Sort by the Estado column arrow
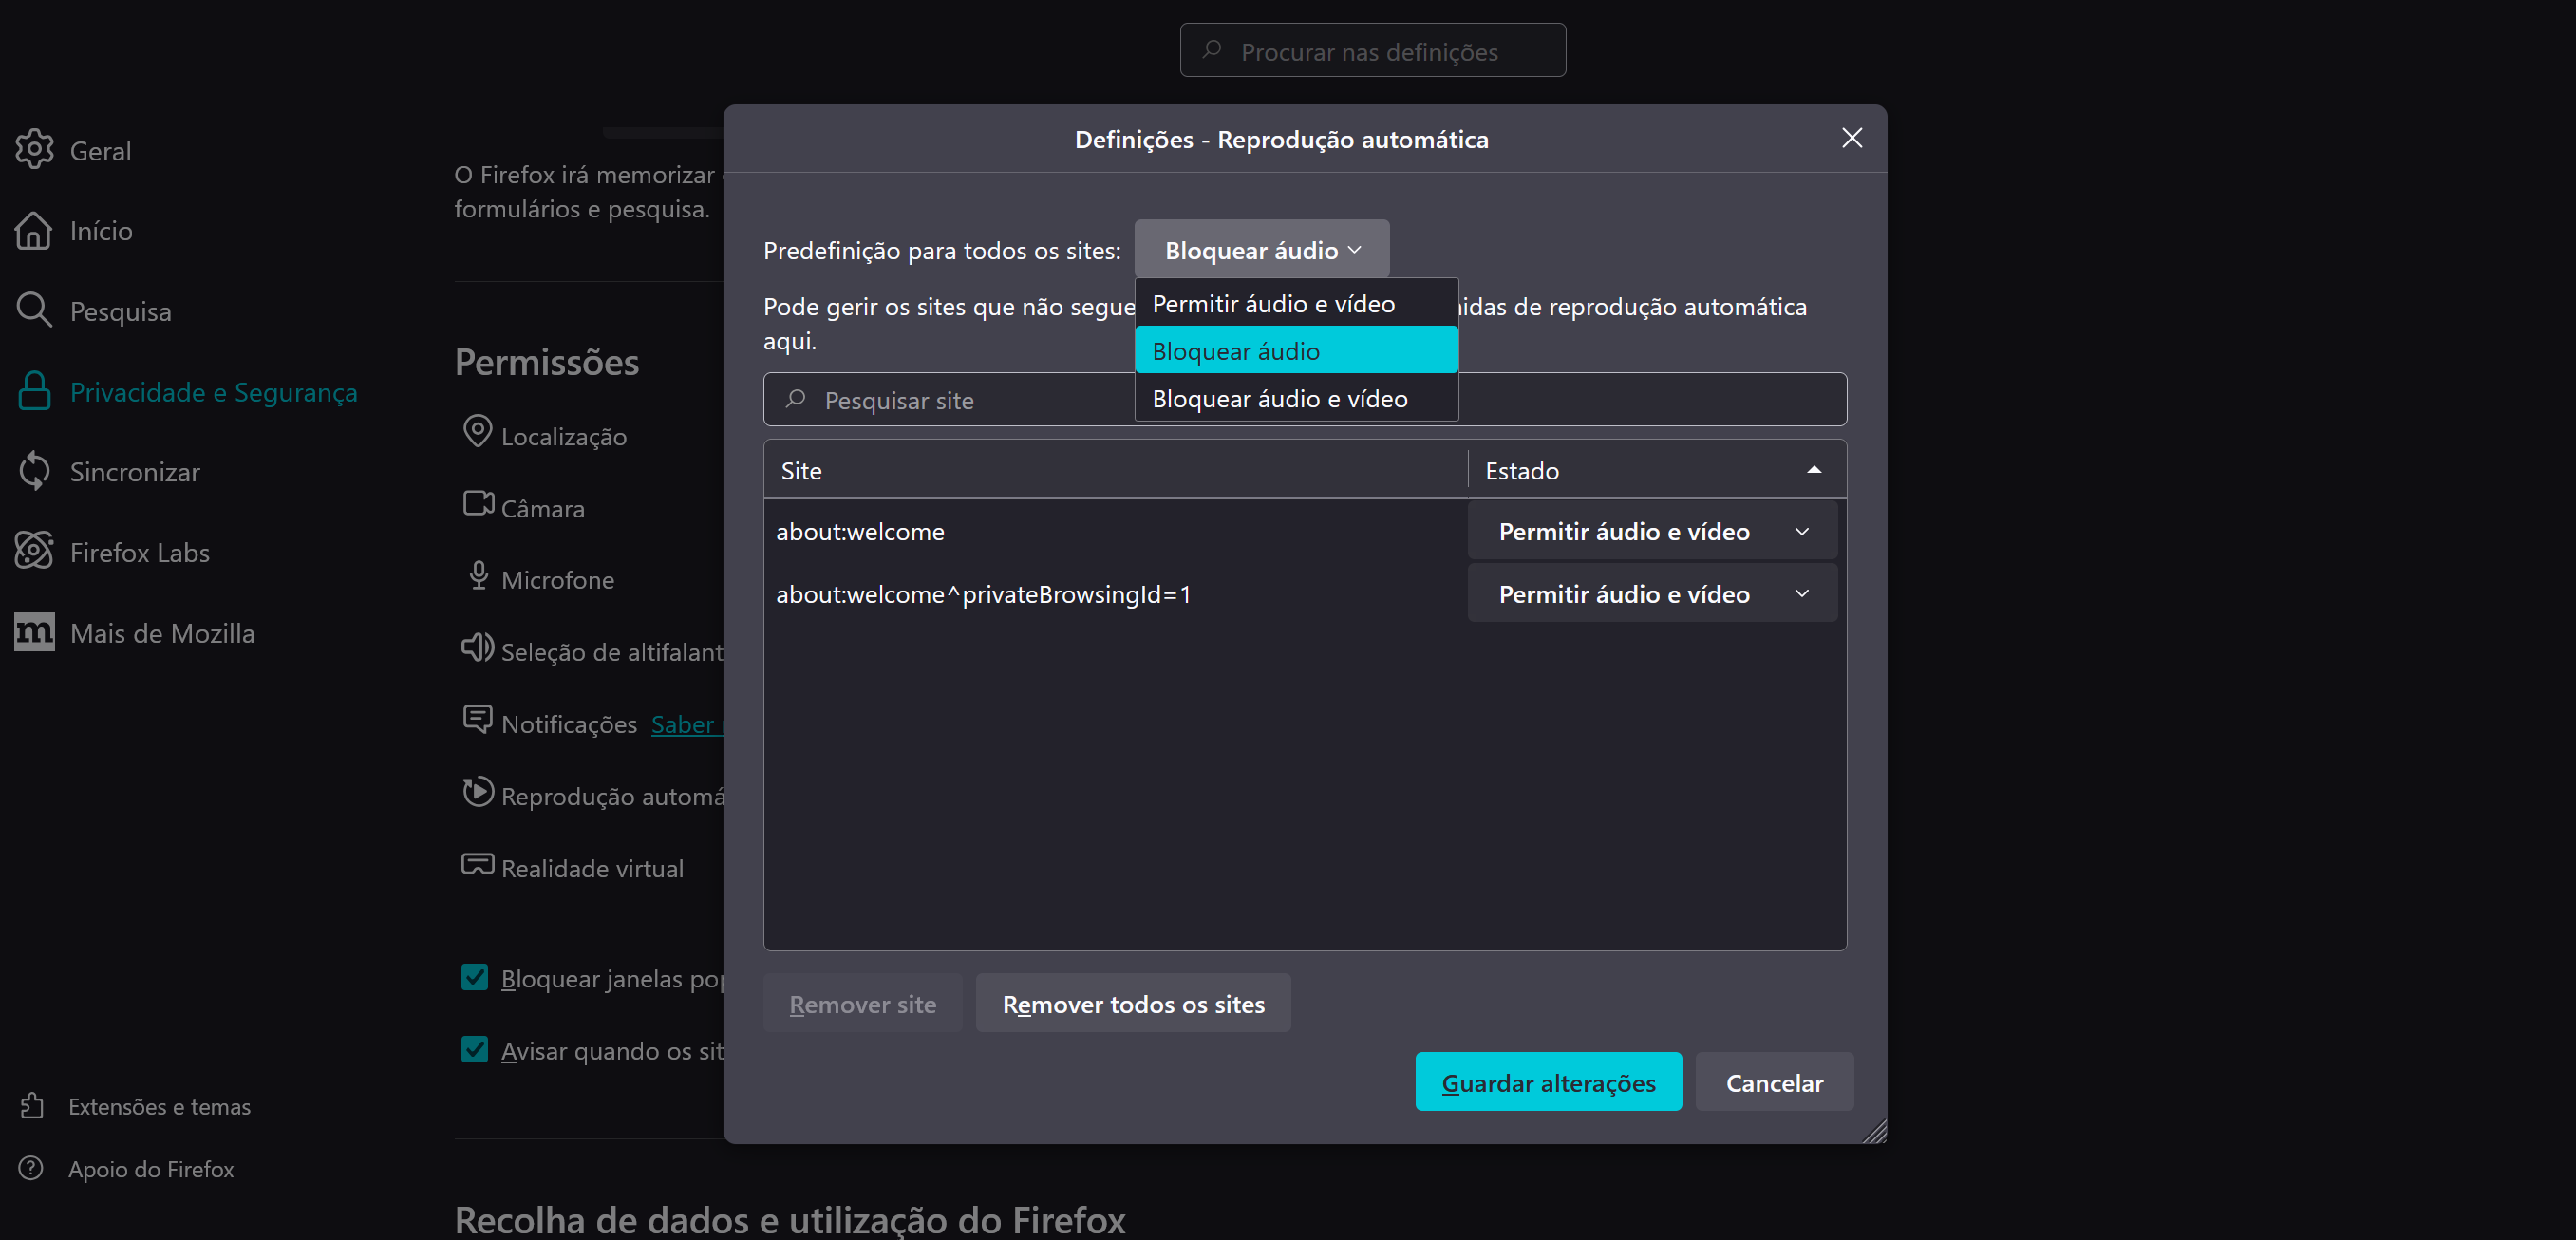 (1813, 470)
